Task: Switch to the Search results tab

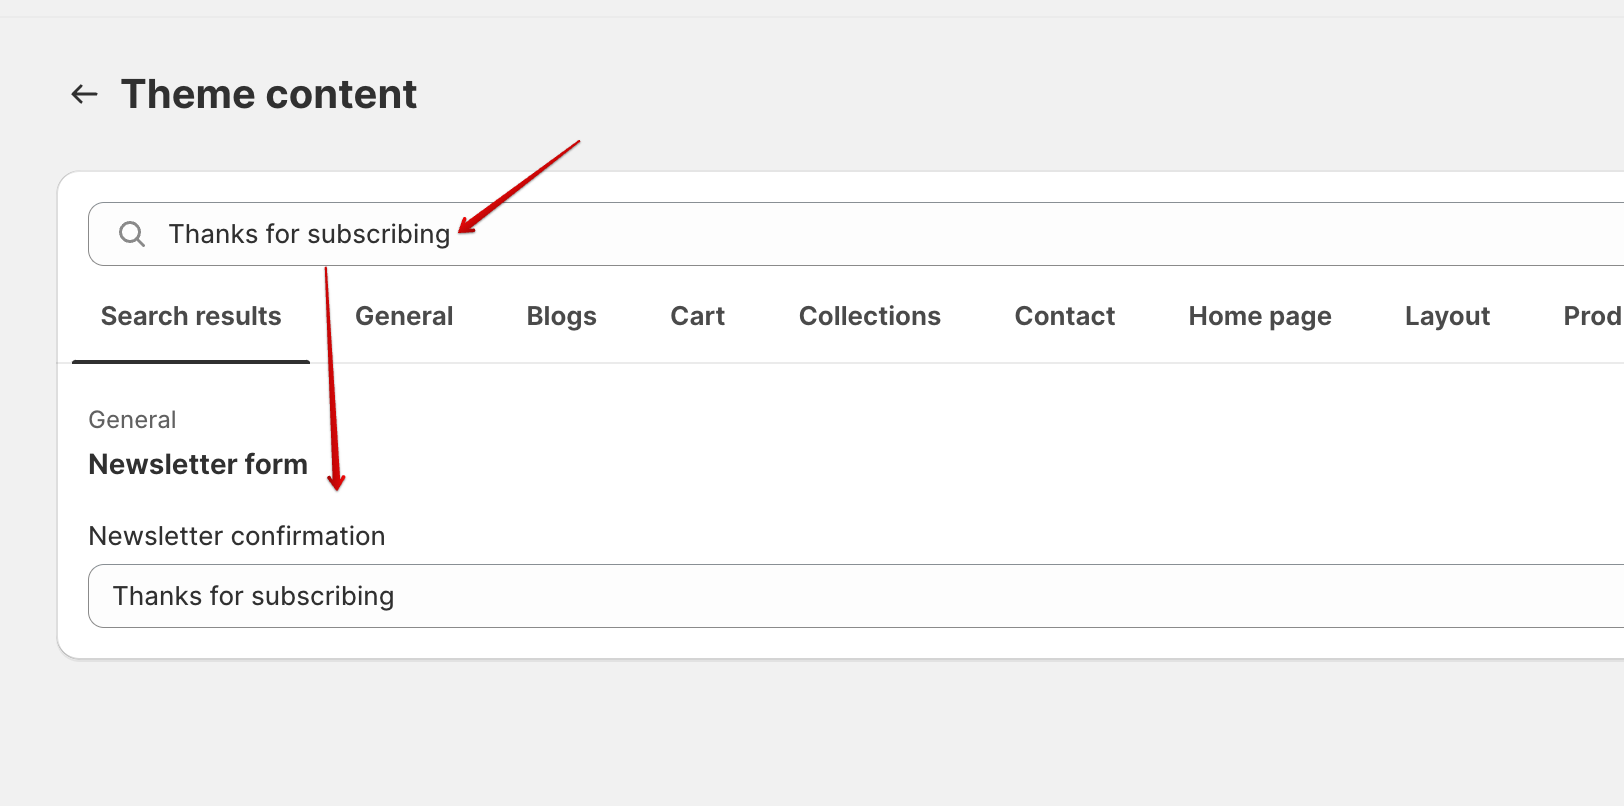Action: (191, 316)
